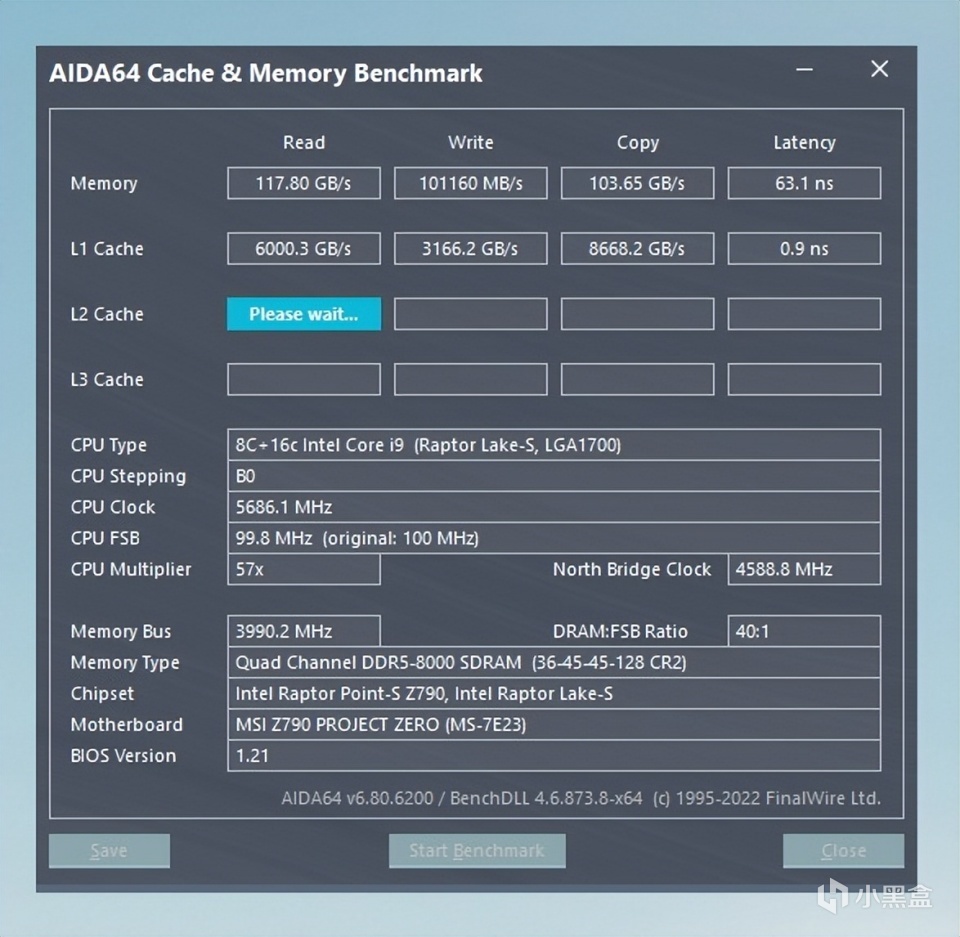This screenshot has height=937, width=960.
Task: Click the CPU Multiplier value 57x
Action: click(x=304, y=570)
